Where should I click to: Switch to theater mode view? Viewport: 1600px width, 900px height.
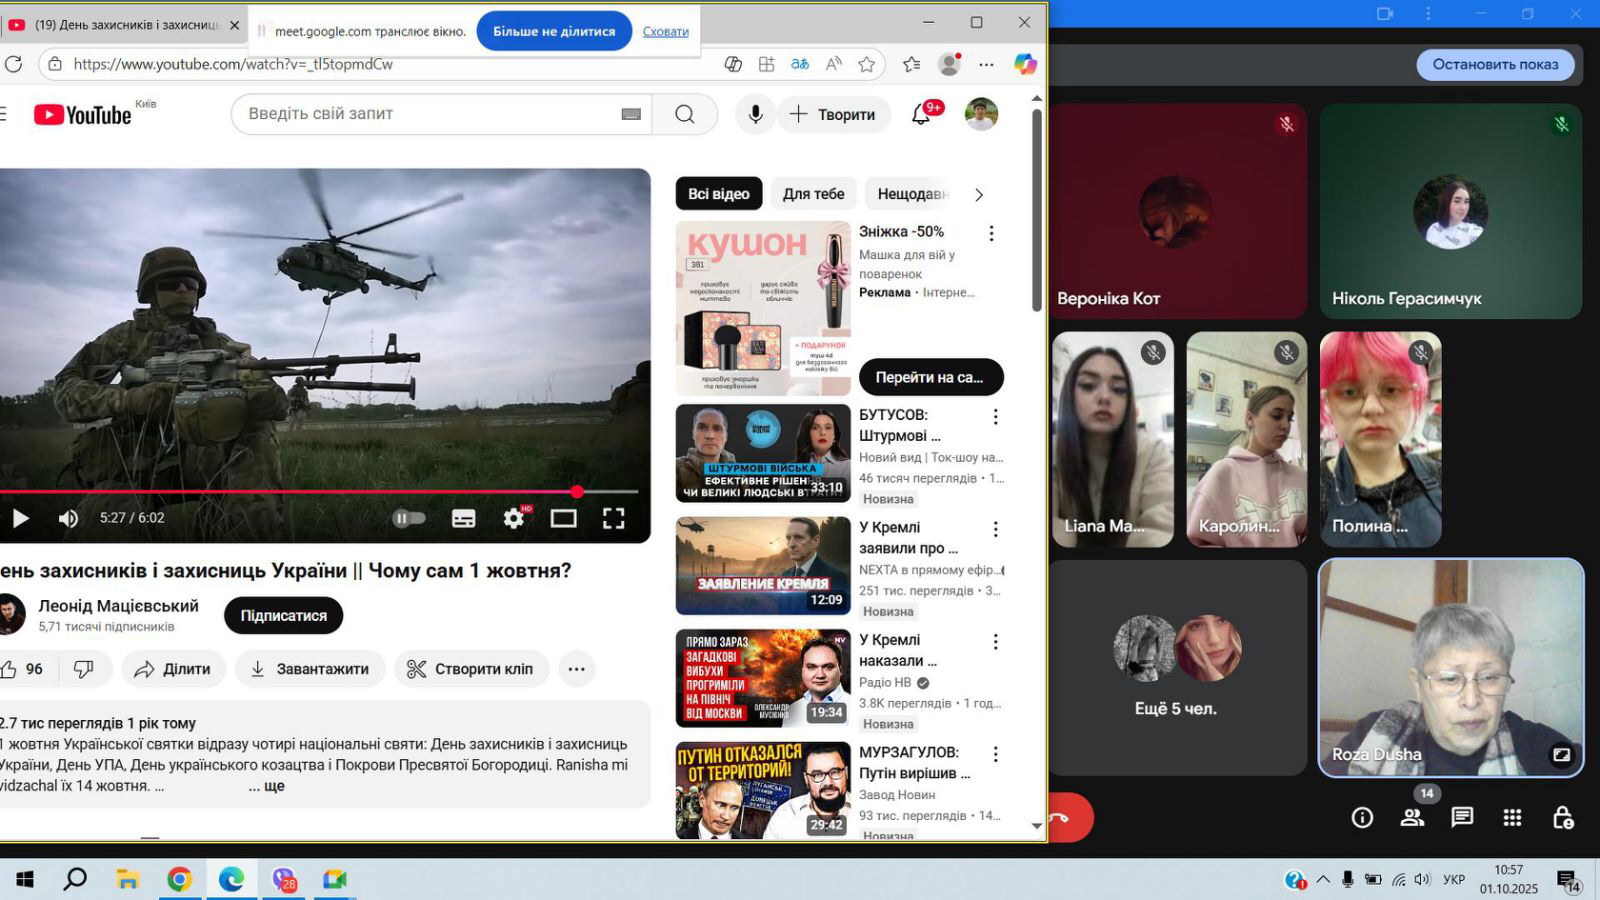click(x=563, y=518)
